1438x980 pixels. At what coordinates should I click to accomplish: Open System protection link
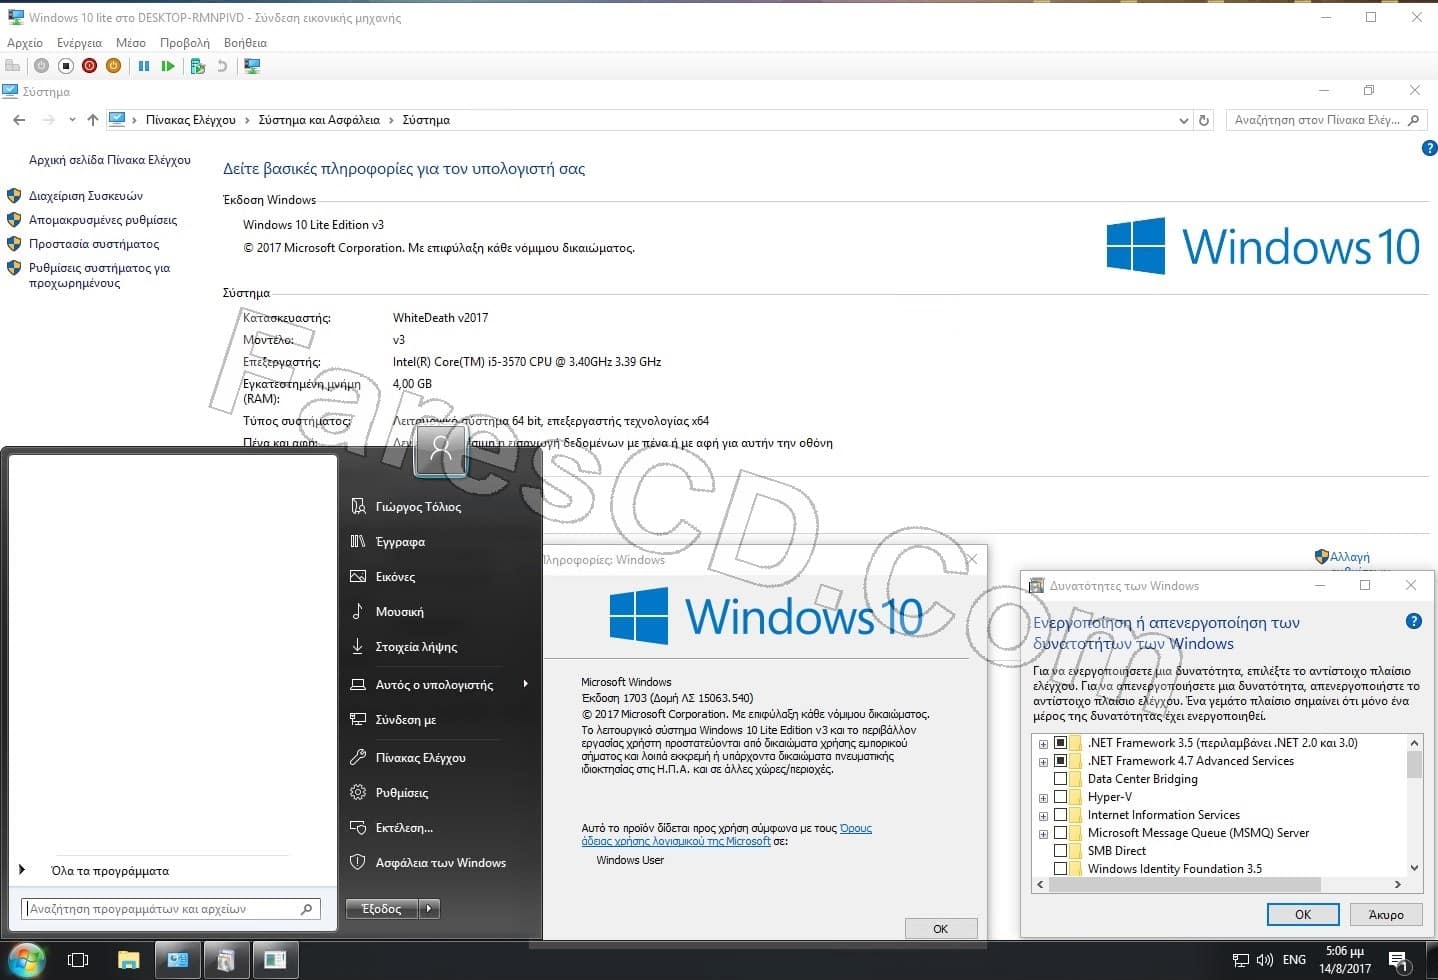(x=94, y=244)
